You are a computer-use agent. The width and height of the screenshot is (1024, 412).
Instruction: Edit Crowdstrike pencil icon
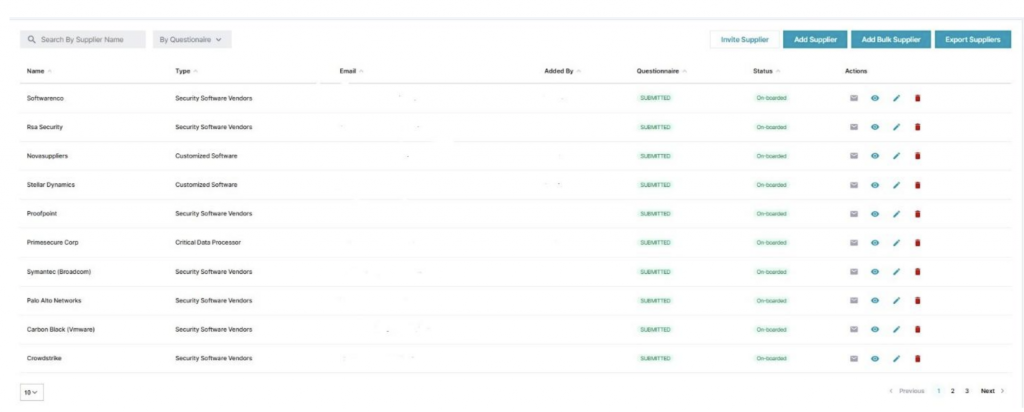pos(897,358)
